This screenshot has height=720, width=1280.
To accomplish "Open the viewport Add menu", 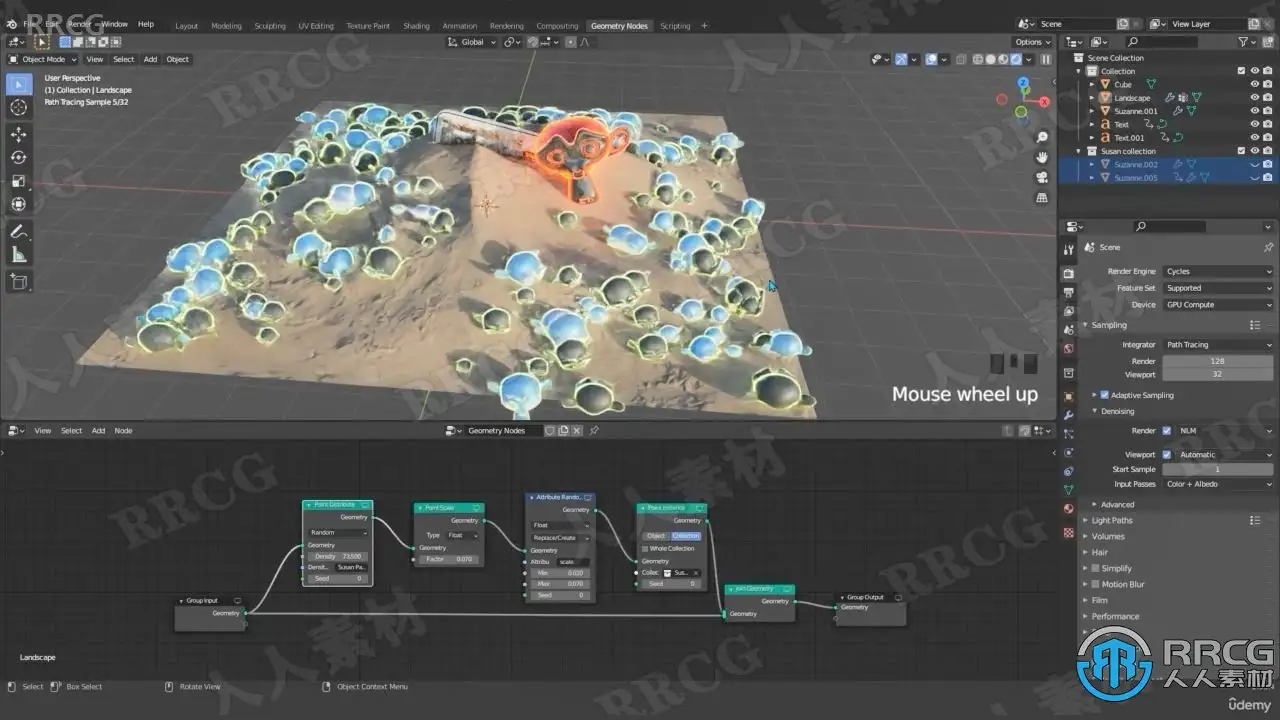I will point(150,59).
